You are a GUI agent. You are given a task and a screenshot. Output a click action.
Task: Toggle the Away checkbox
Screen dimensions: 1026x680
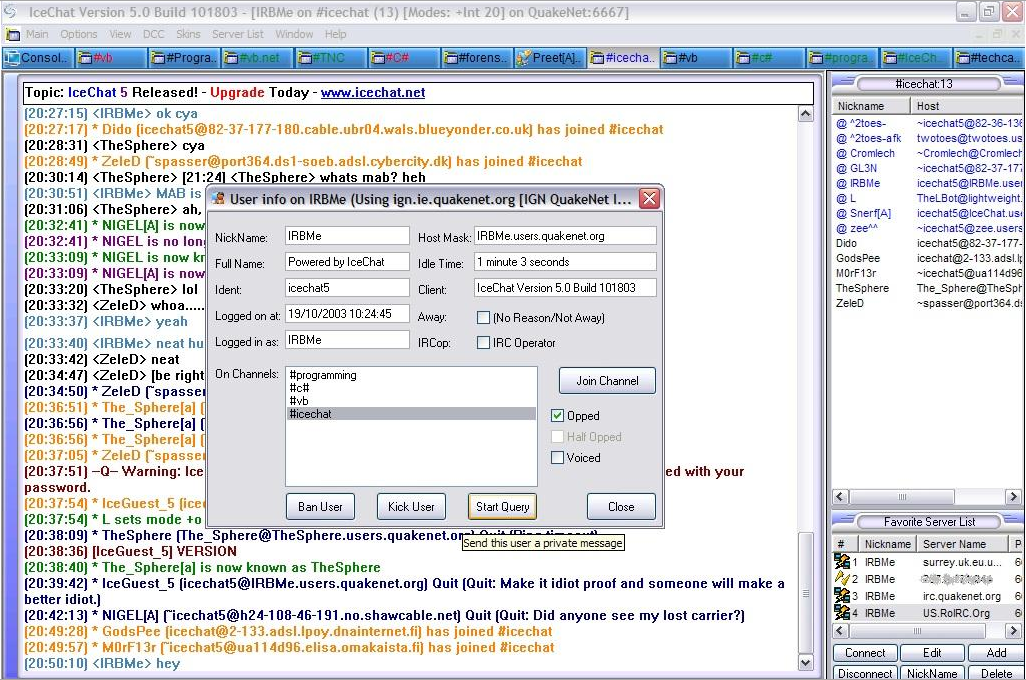(x=484, y=317)
